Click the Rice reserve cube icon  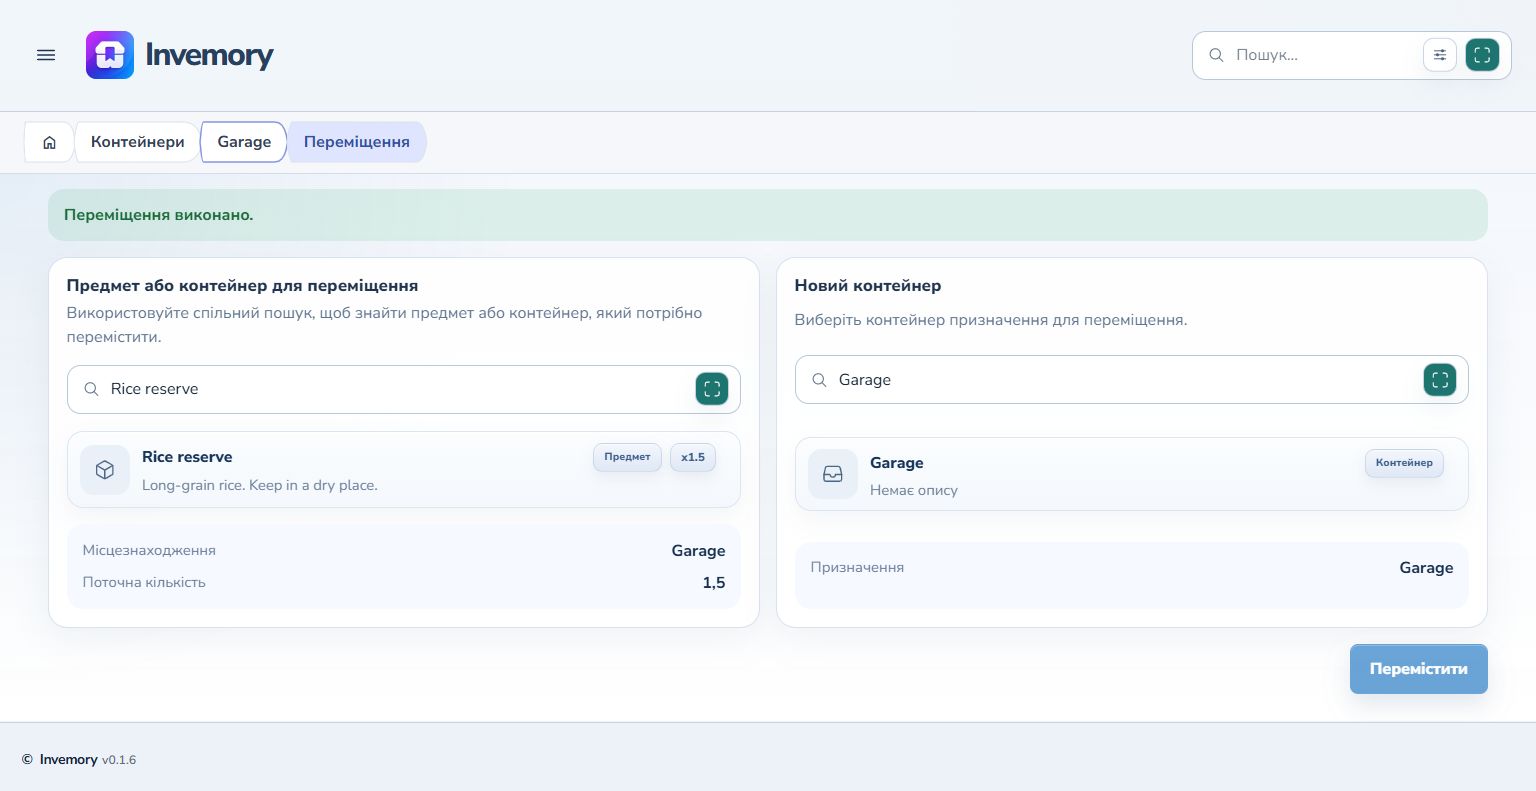pyautogui.click(x=105, y=470)
